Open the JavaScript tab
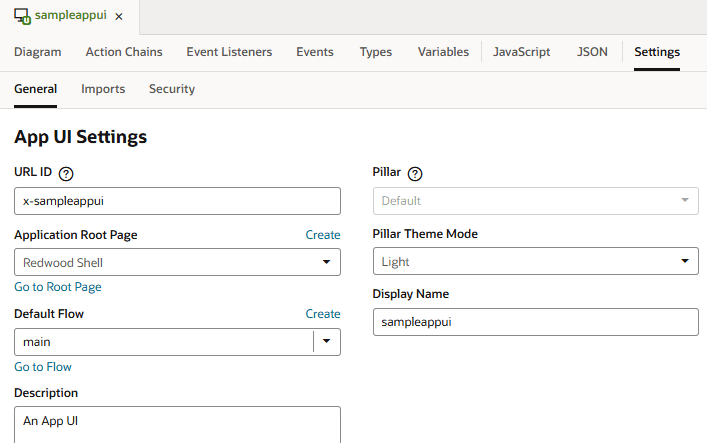 (x=521, y=52)
